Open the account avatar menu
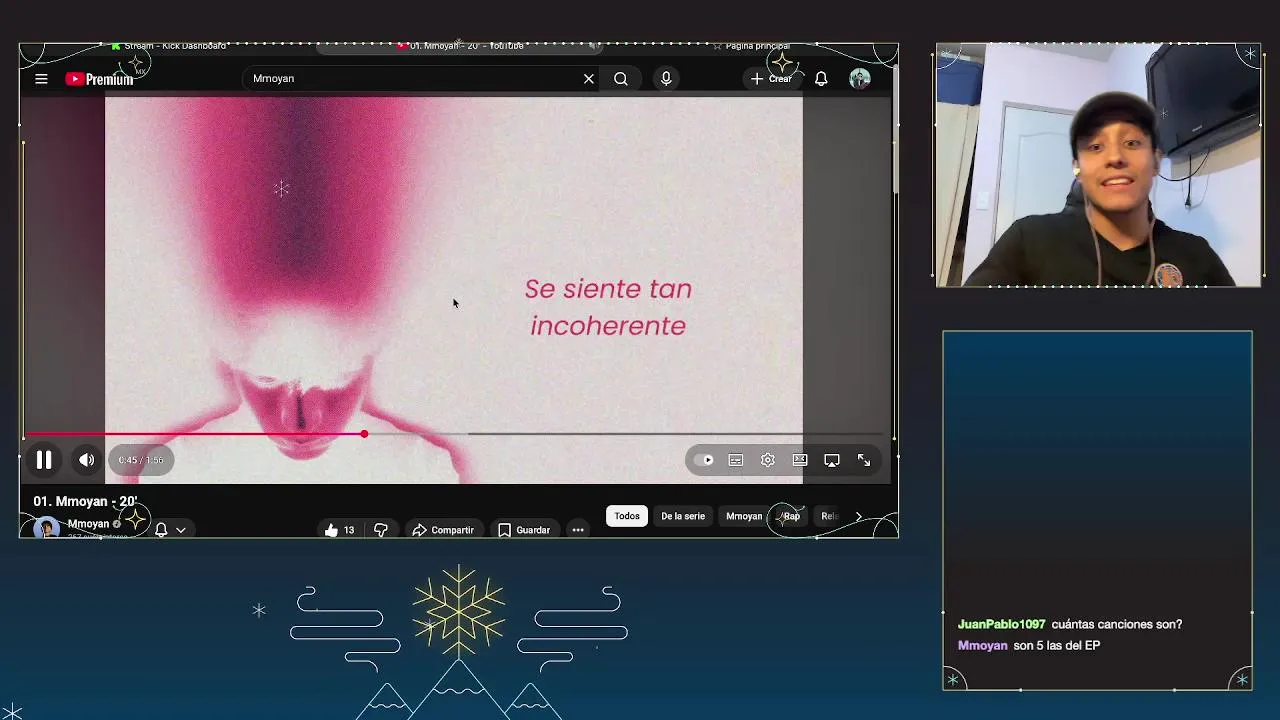Image resolution: width=1280 pixels, height=720 pixels. click(x=860, y=79)
